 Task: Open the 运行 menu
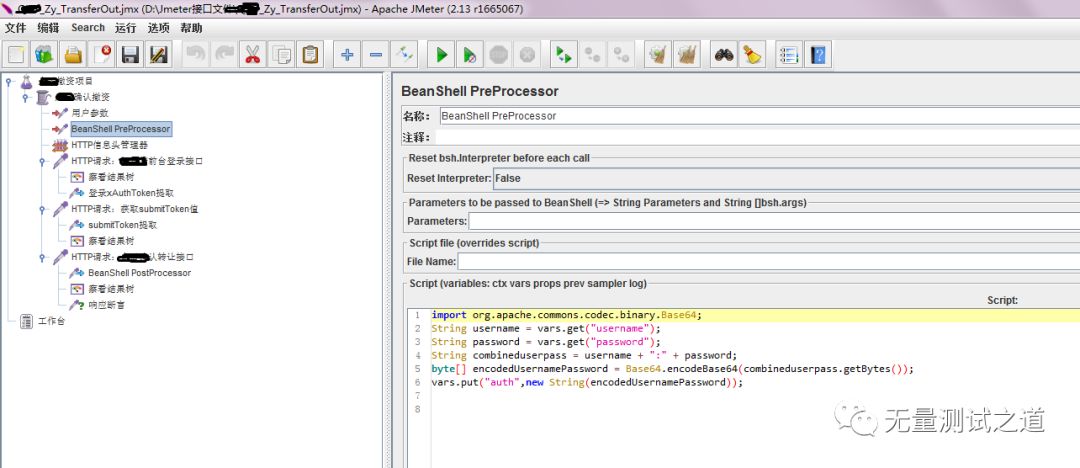[x=126, y=28]
